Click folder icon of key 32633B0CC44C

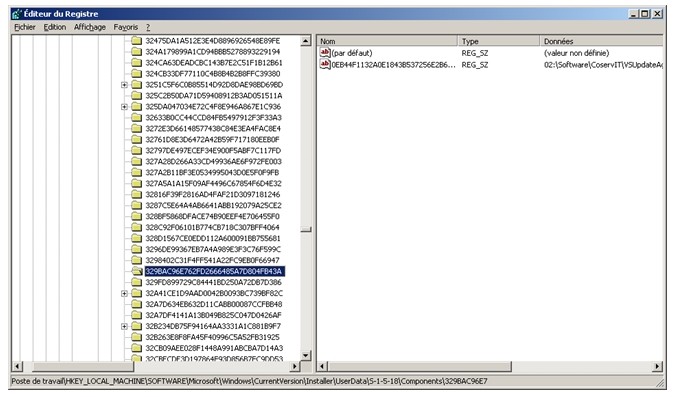(137, 118)
